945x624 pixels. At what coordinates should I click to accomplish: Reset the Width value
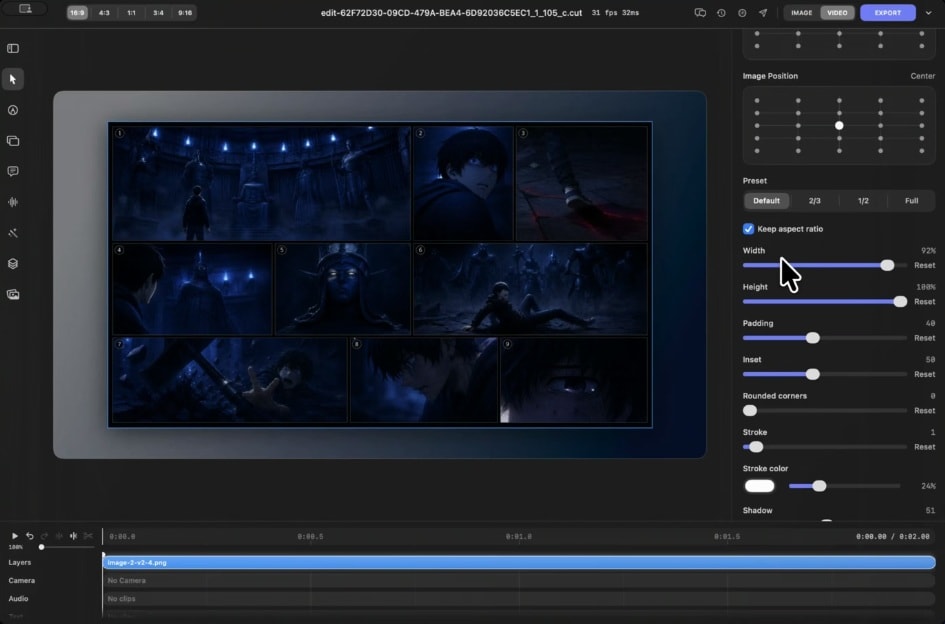pos(925,265)
